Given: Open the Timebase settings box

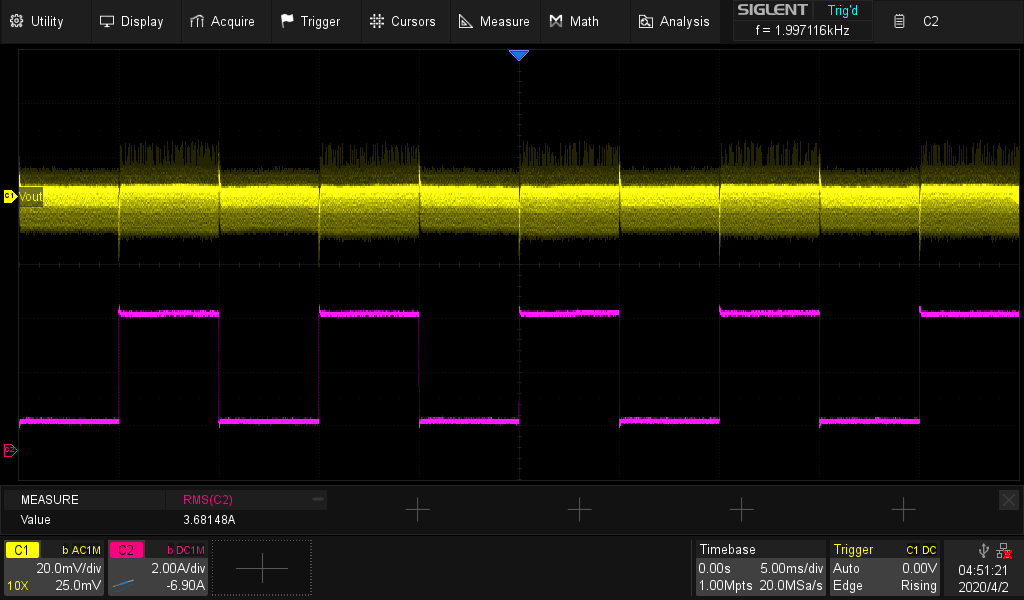Looking at the screenshot, I should pos(760,568).
